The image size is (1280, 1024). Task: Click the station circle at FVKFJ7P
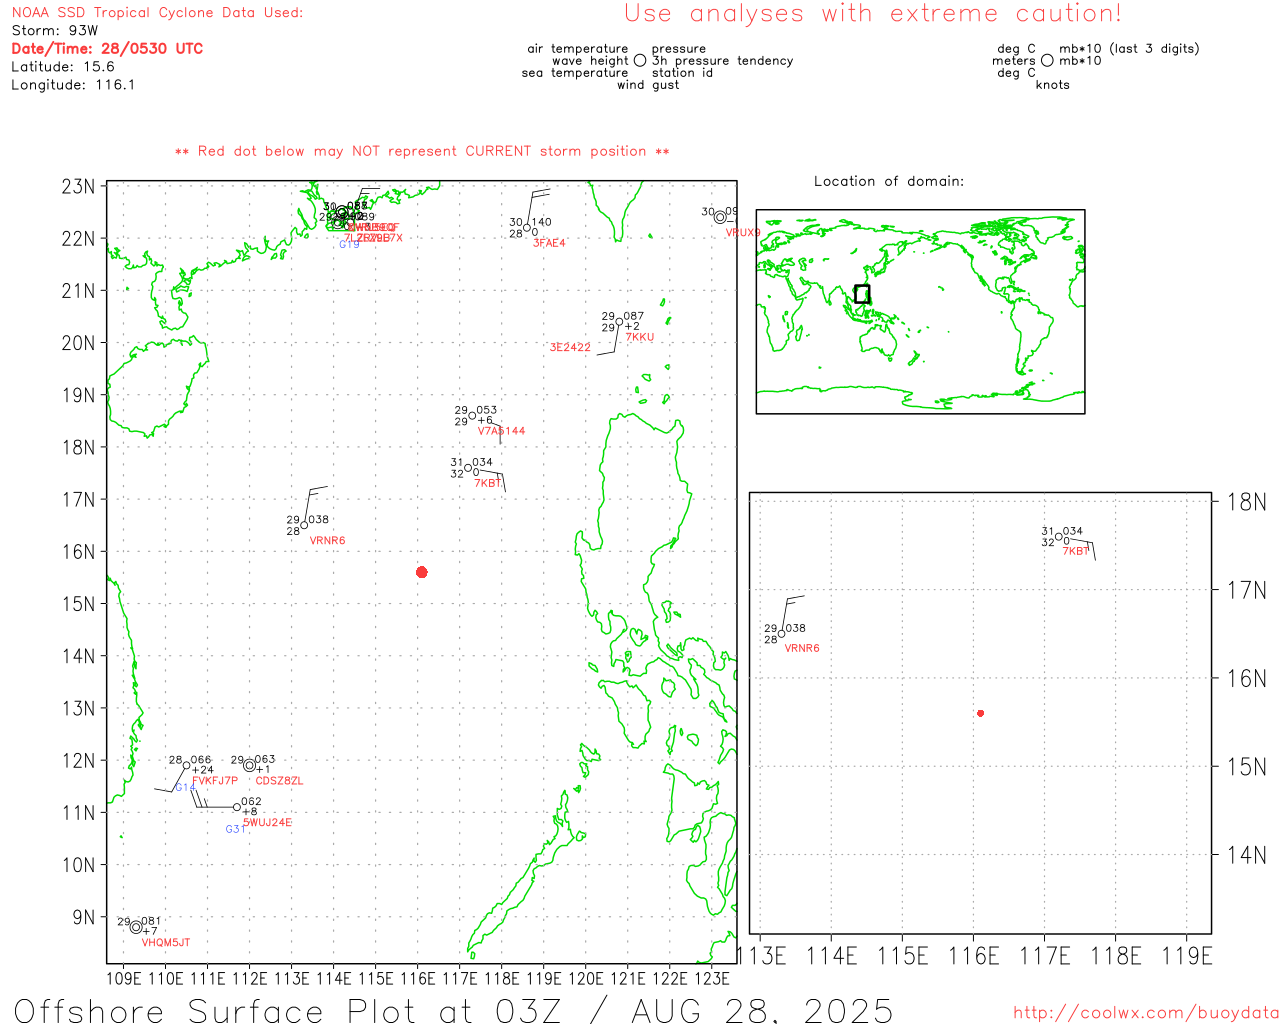coord(186,765)
